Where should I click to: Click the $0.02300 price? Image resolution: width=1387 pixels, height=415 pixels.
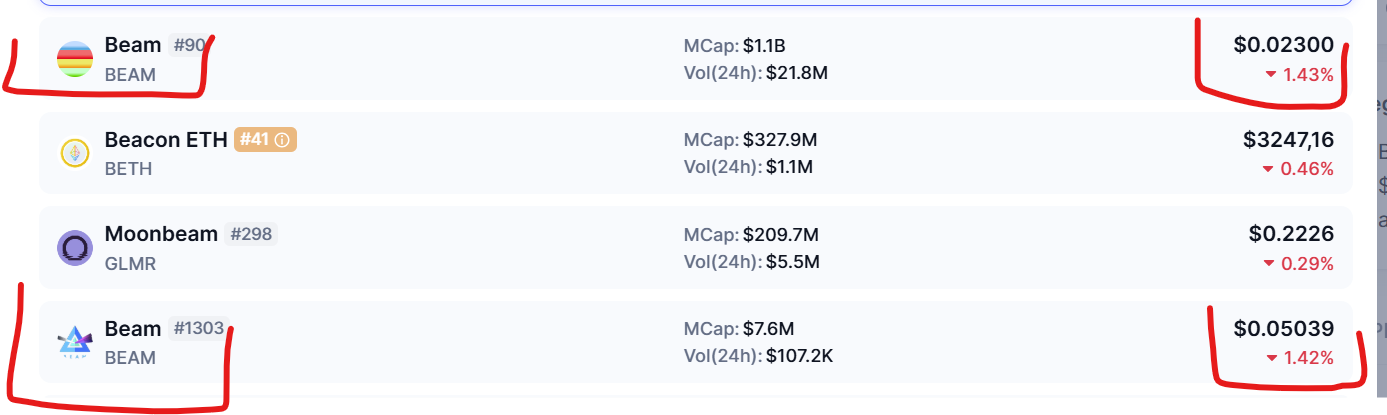pos(1284,45)
